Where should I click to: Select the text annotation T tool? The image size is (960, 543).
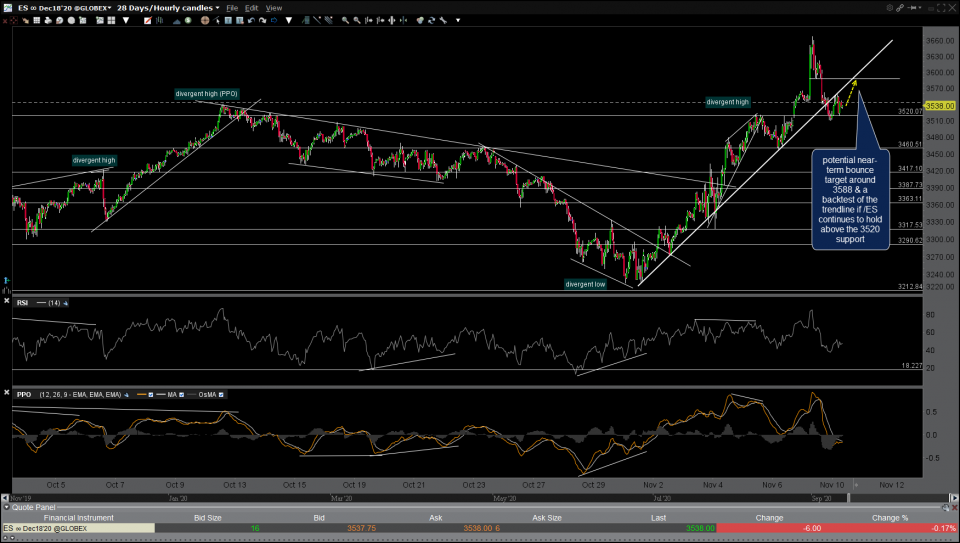click(x=228, y=20)
